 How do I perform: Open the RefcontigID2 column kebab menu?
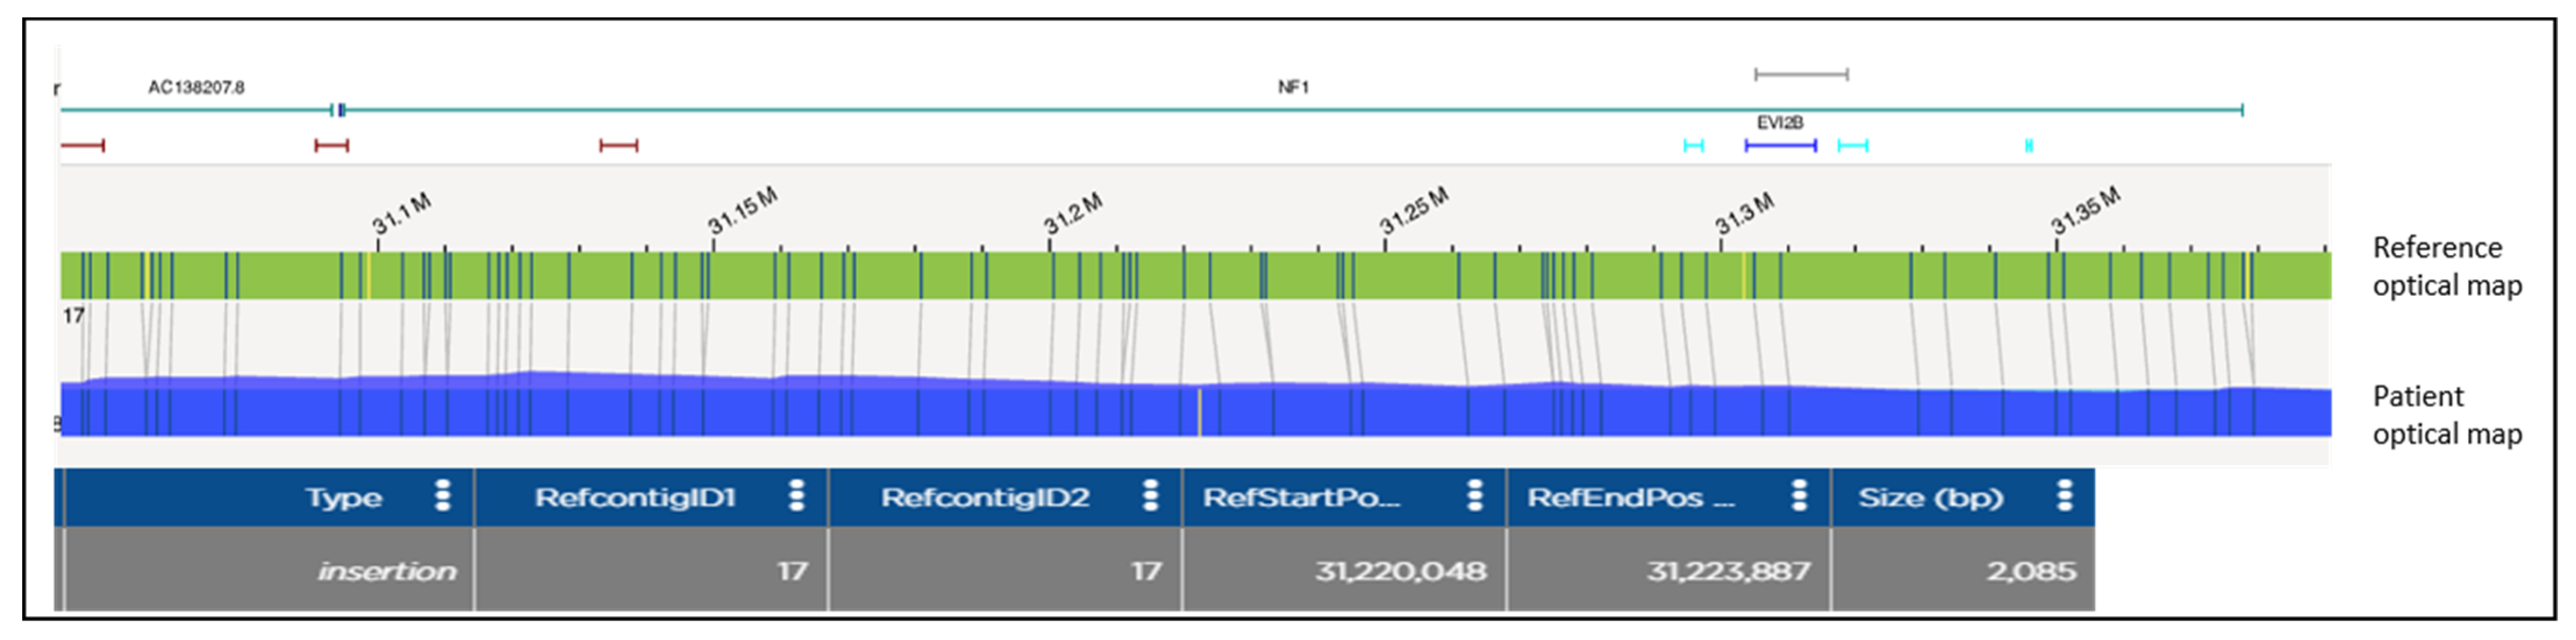click(1150, 496)
